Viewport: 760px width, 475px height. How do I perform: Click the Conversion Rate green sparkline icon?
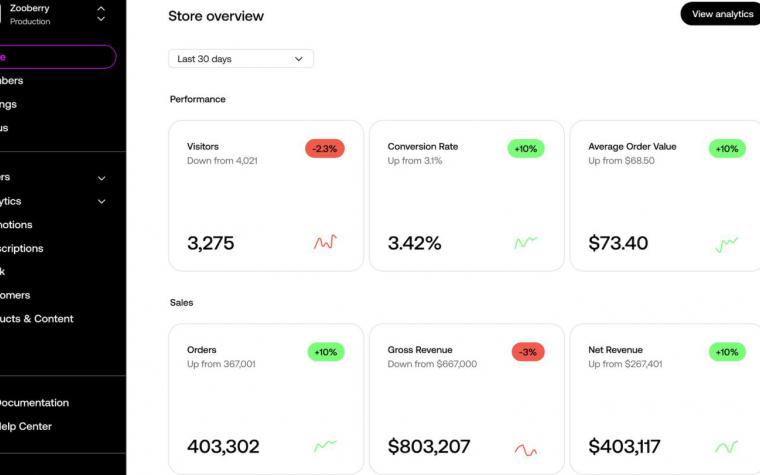(526, 242)
